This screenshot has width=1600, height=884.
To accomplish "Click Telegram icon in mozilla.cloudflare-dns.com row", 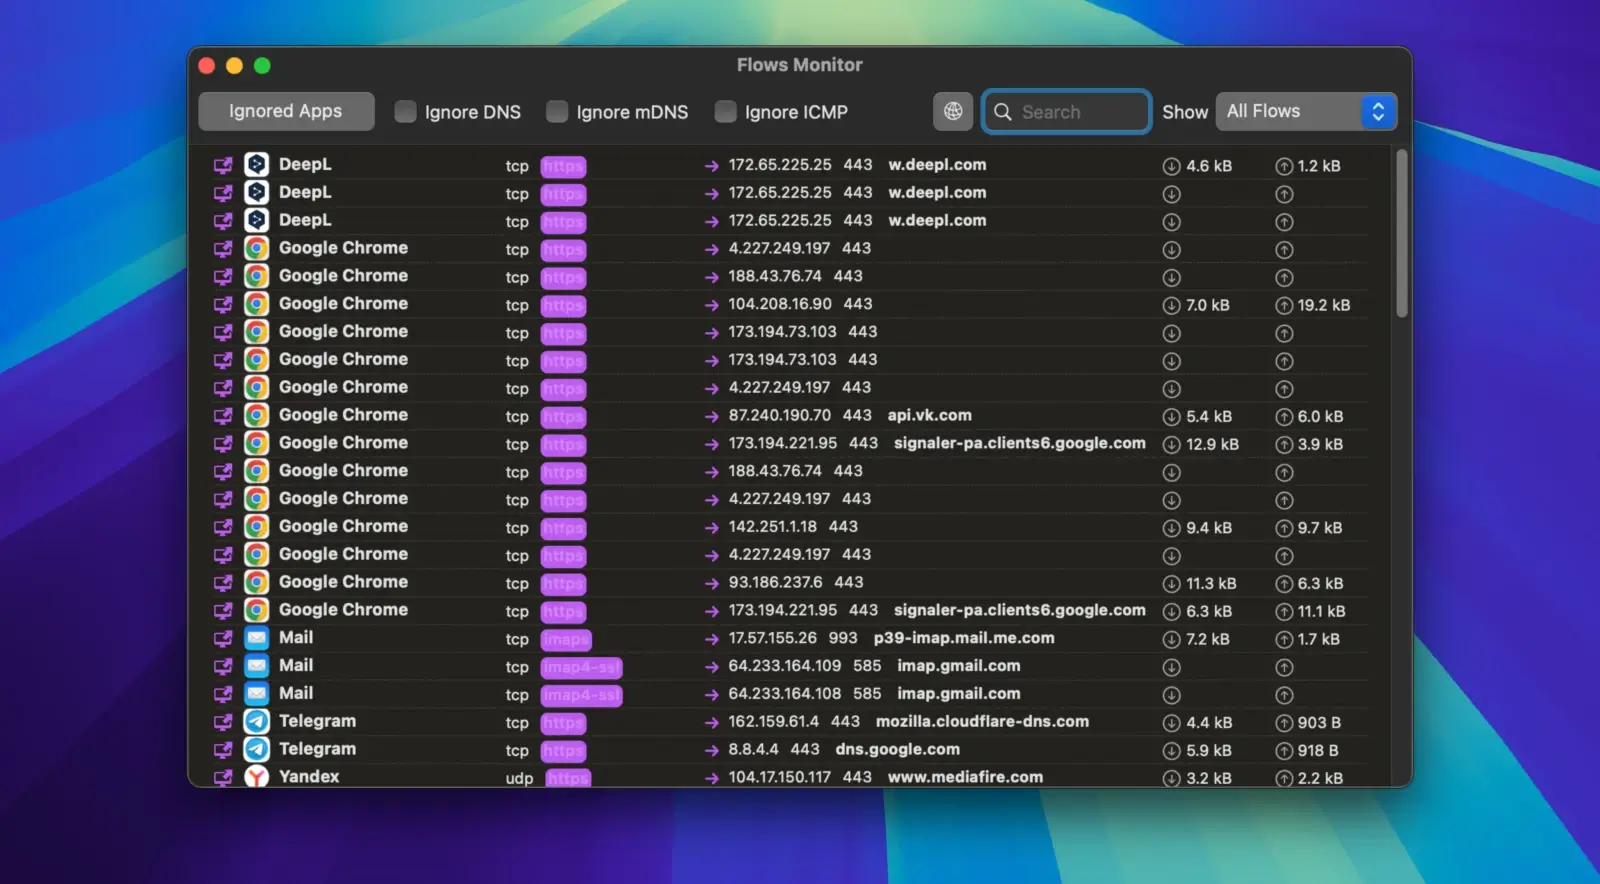I will (x=257, y=722).
